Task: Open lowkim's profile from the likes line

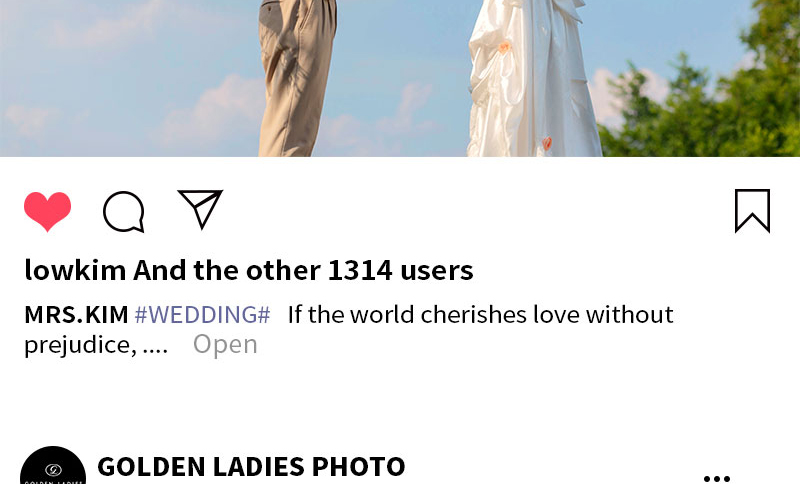Action: (75, 270)
